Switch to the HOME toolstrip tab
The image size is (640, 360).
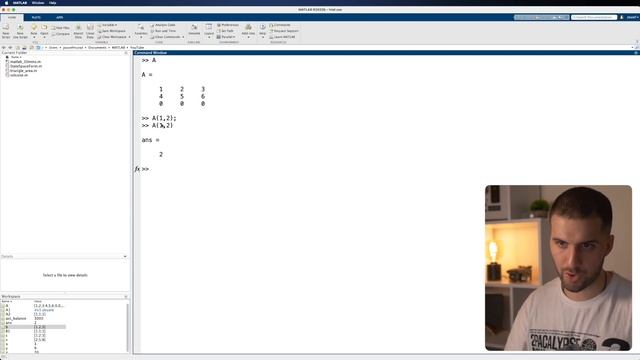pos(12,18)
